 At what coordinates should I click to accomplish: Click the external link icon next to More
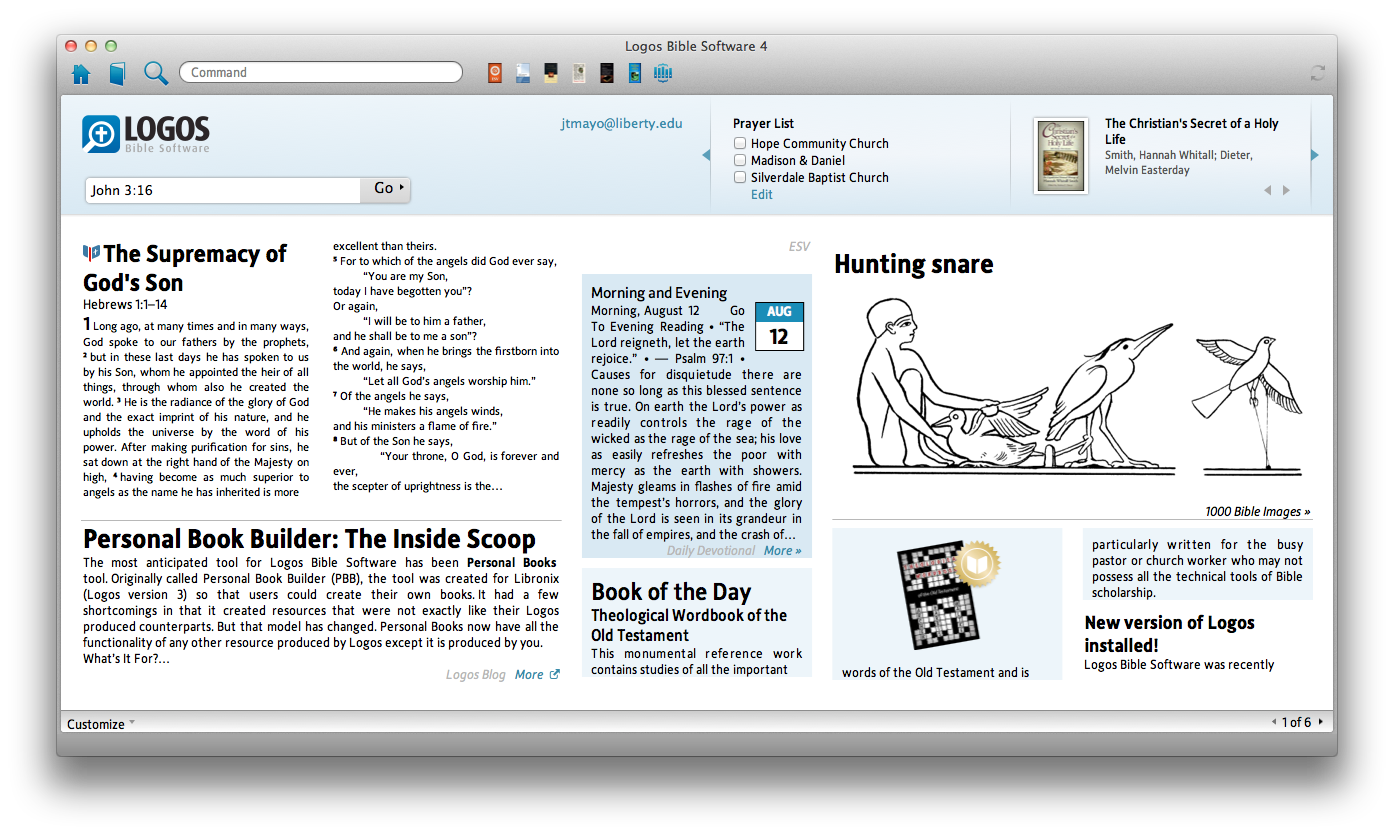(x=555, y=675)
